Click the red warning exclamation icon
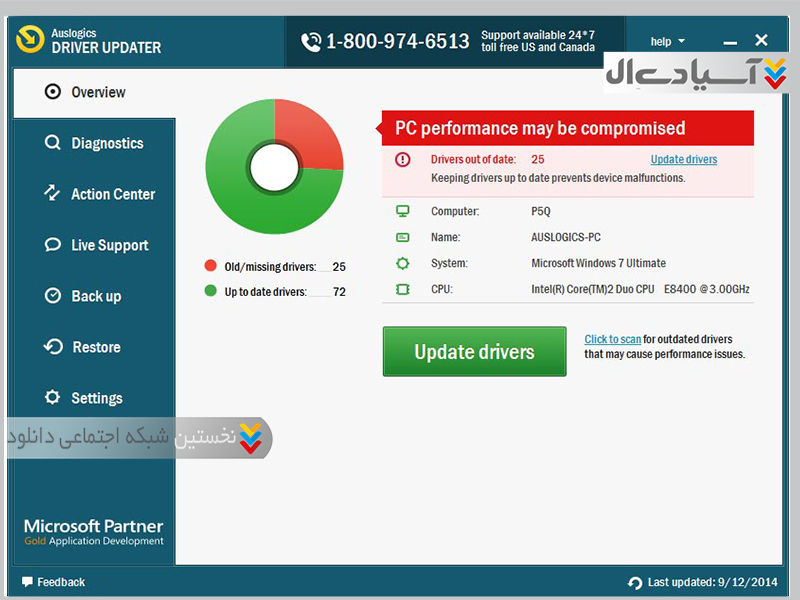Viewport: 800px width, 600px height. tap(402, 160)
